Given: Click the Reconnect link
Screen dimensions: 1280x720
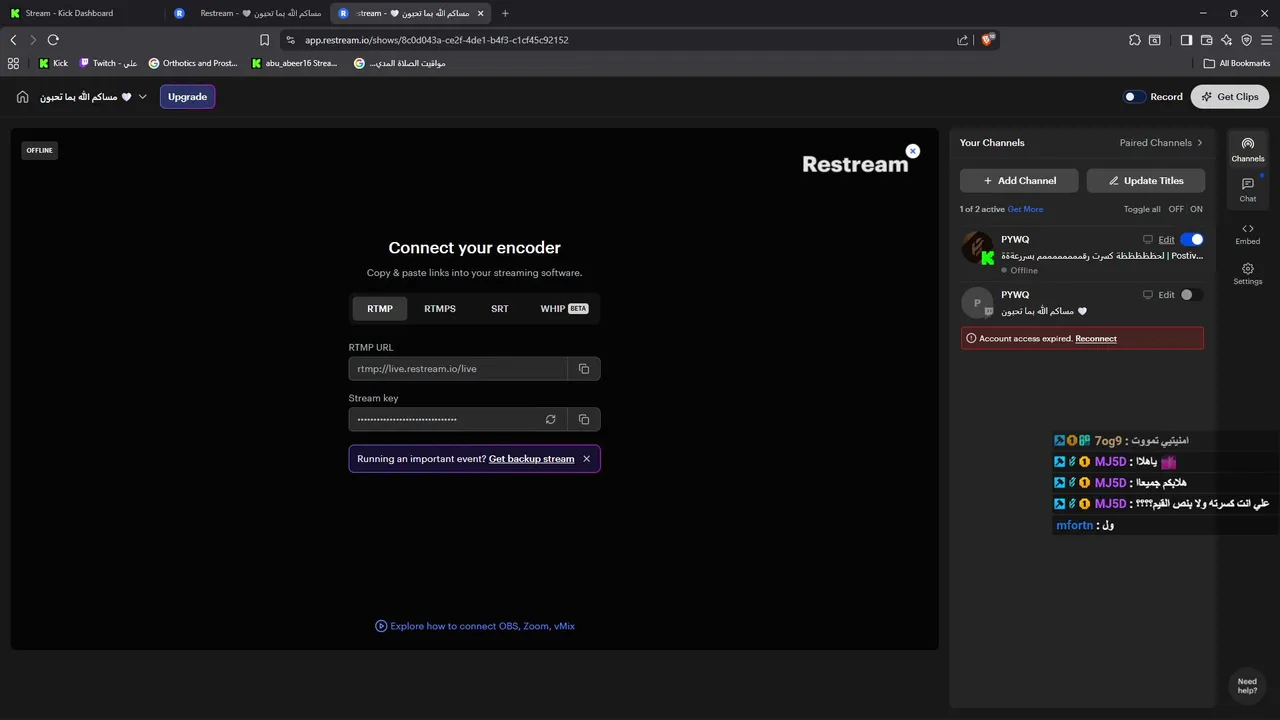Looking at the screenshot, I should [1096, 339].
